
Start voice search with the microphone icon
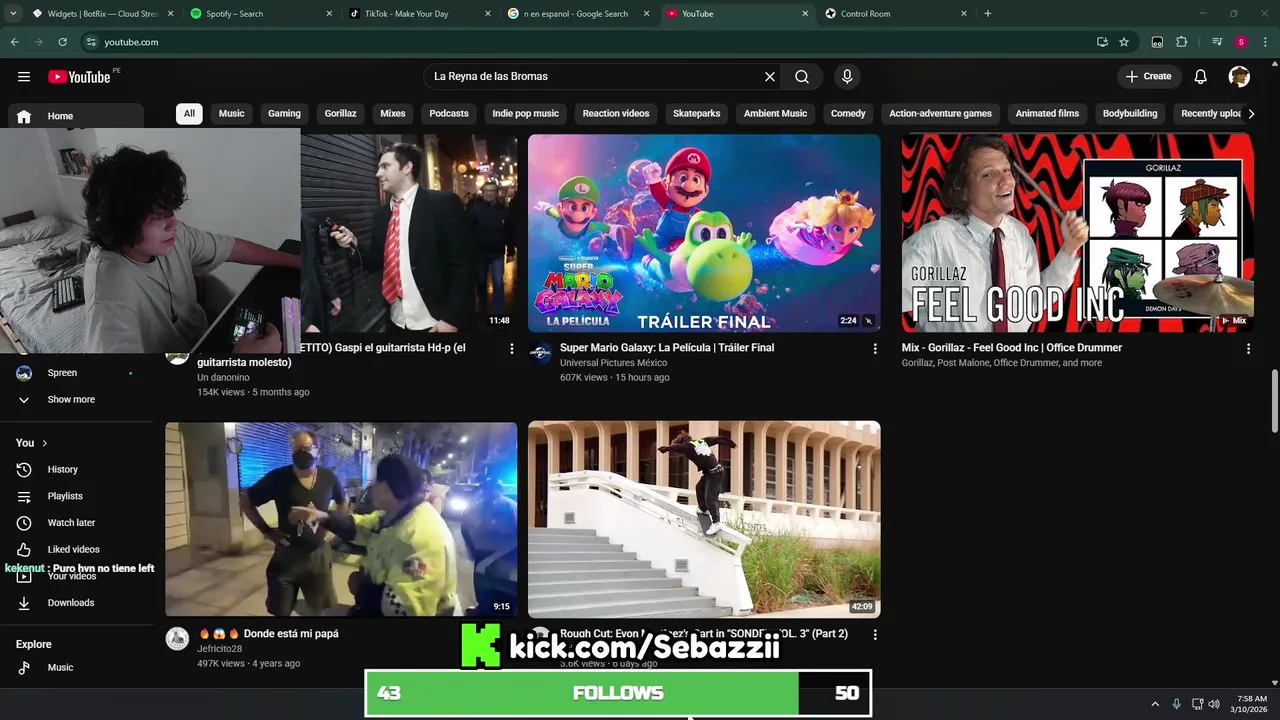[x=847, y=76]
